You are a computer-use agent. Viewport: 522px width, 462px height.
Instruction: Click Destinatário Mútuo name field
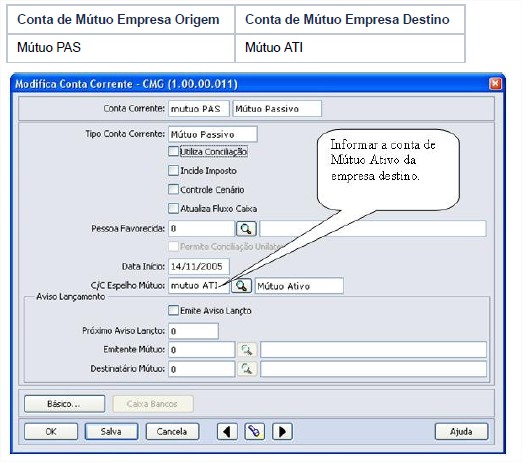(x=373, y=369)
